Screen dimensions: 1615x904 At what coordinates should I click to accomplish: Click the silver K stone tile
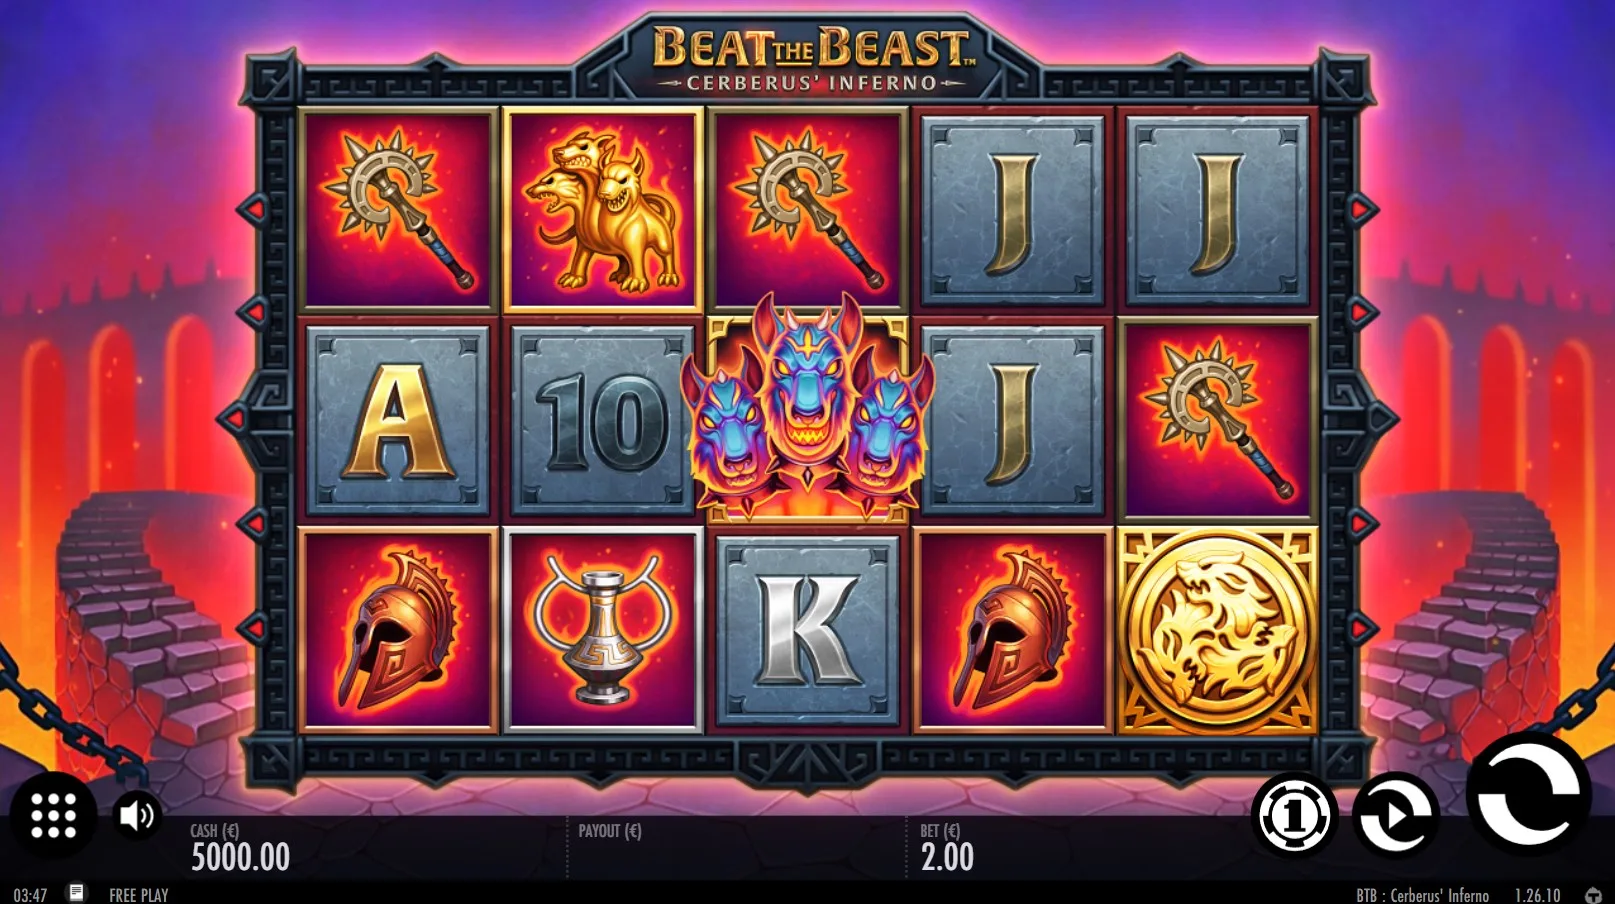808,630
